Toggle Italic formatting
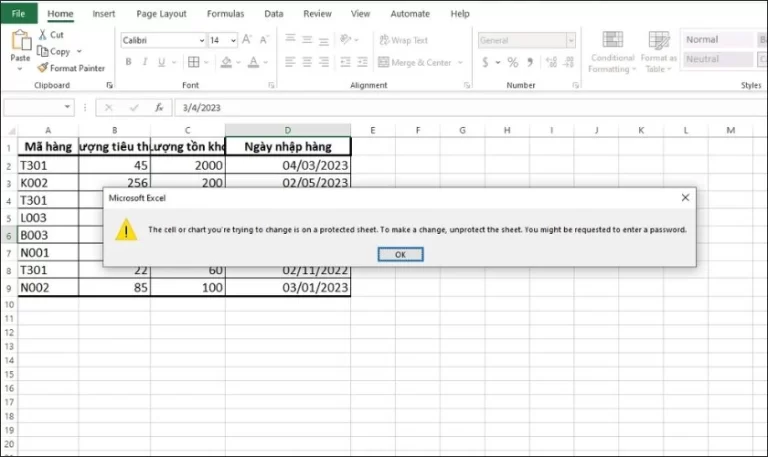The width and height of the screenshot is (768, 457). pos(145,62)
